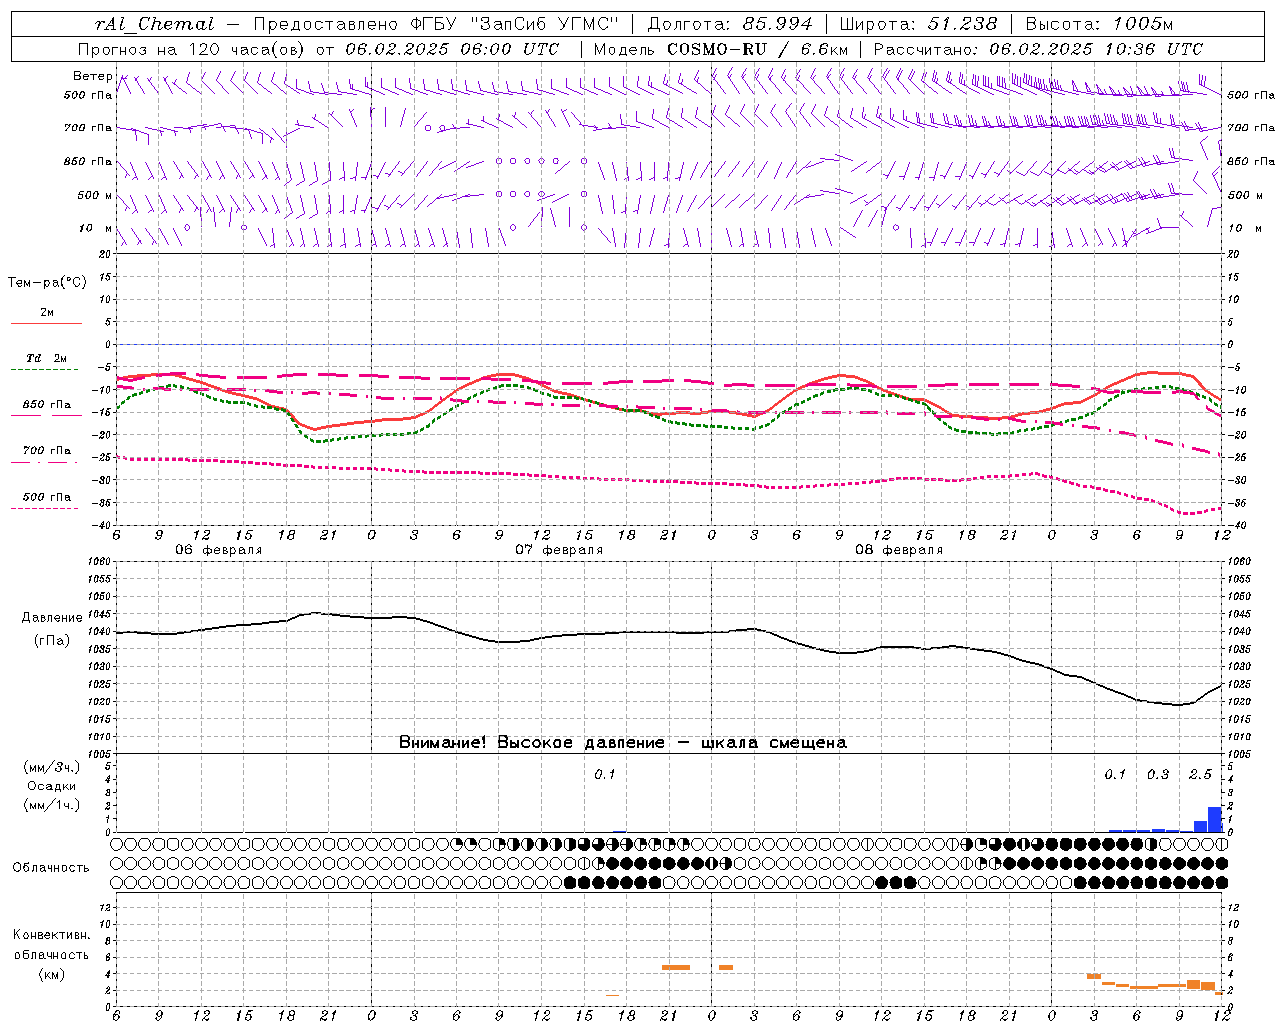This screenshot has width=1280, height=1024.
Task: Click the Широта: 51.238 value
Action: tap(918, 24)
